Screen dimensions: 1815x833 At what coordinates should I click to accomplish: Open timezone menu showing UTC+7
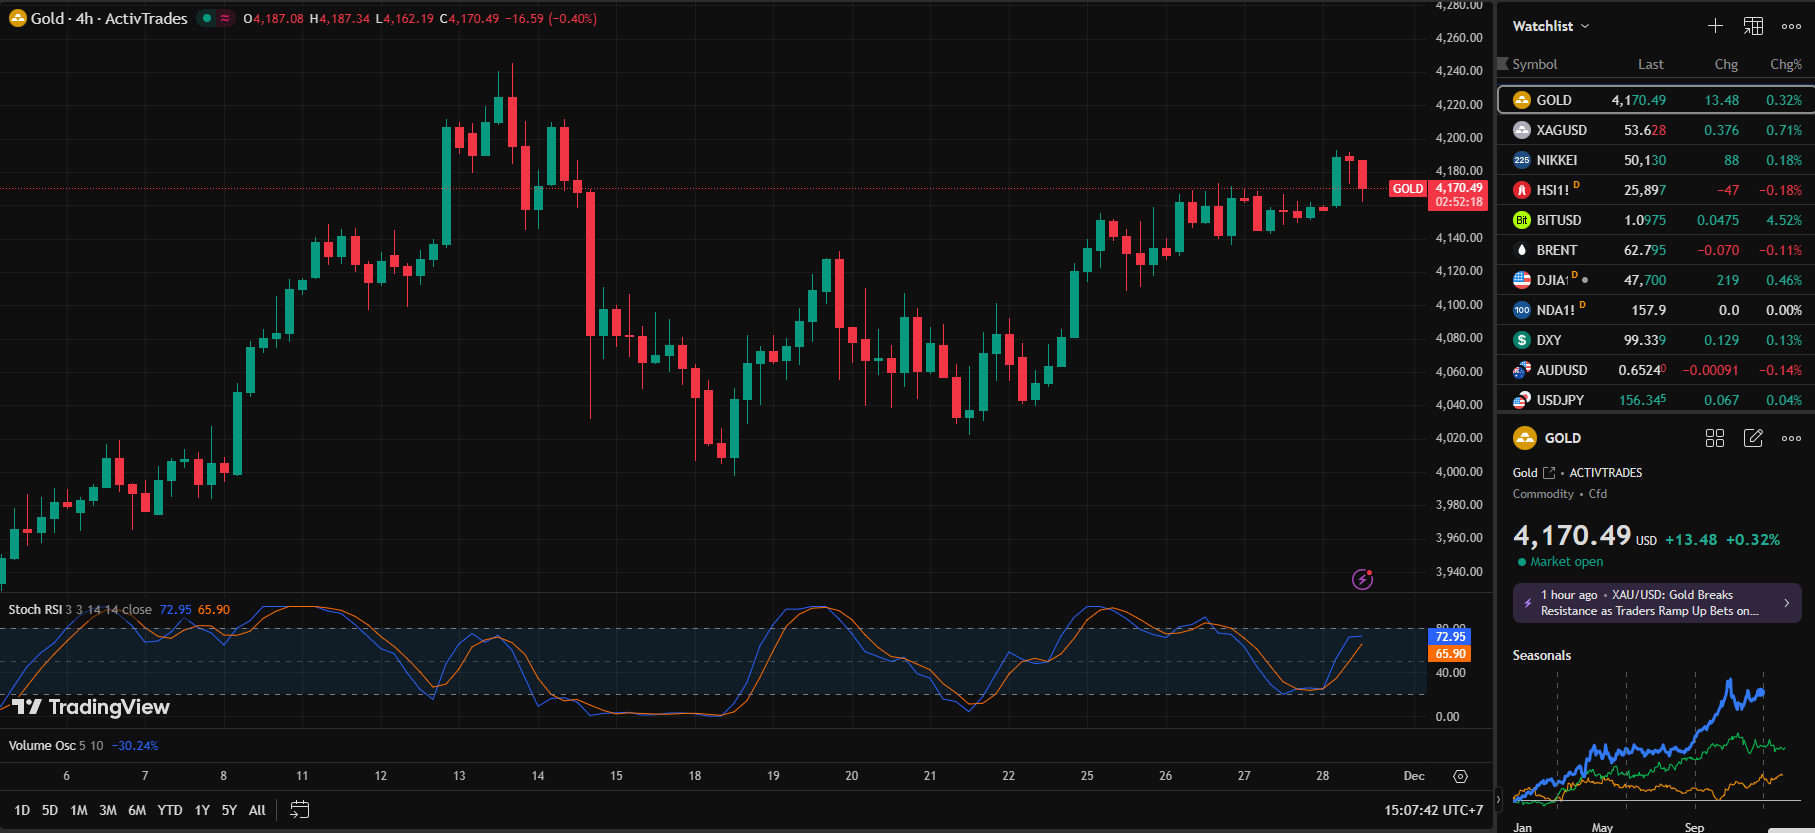click(1433, 810)
